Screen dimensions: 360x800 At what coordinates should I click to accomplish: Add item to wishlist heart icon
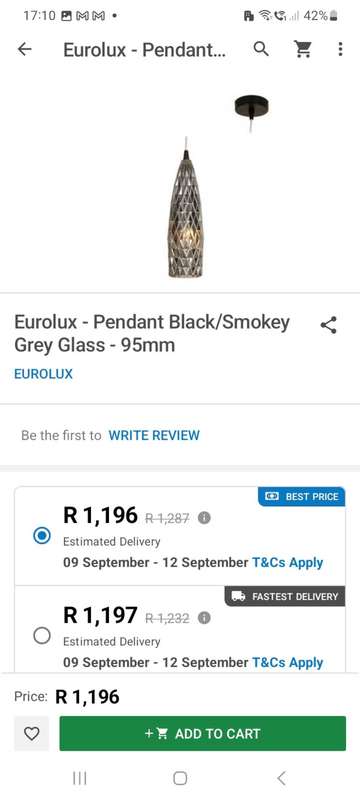(32, 734)
